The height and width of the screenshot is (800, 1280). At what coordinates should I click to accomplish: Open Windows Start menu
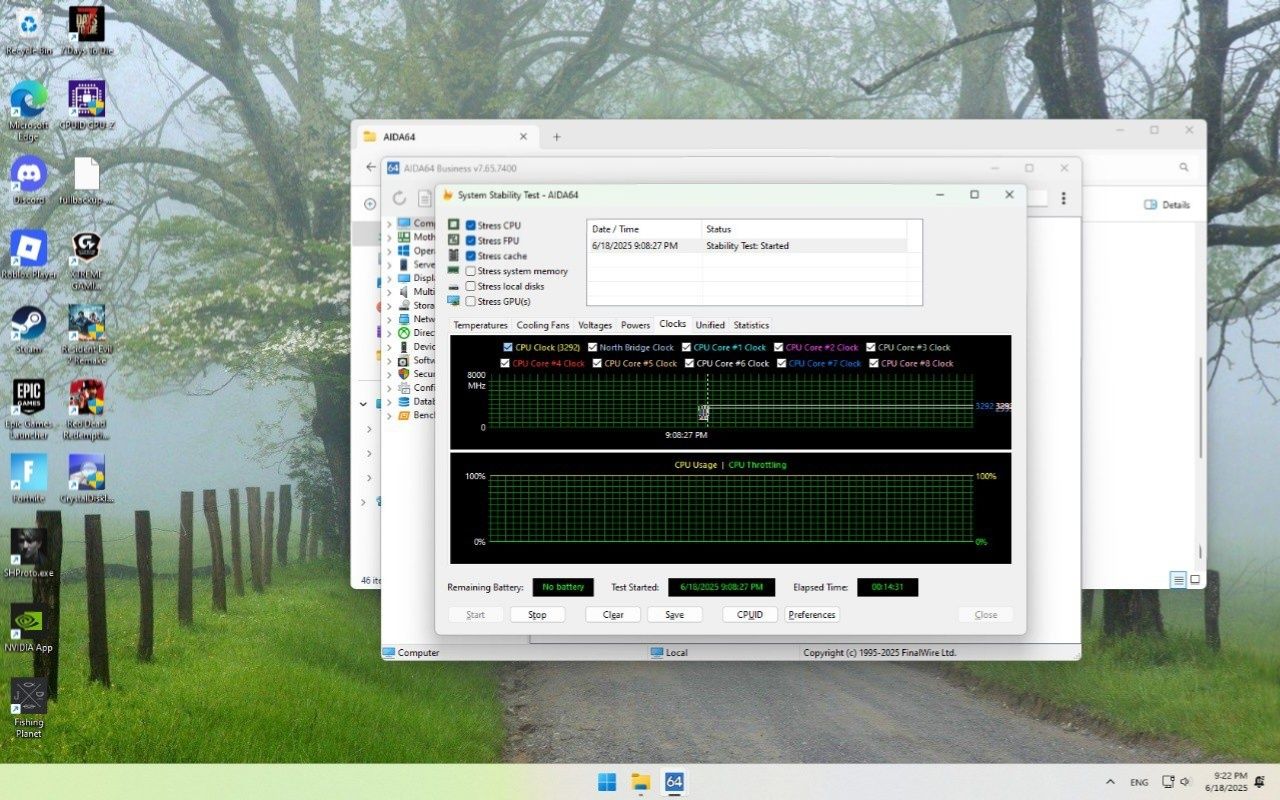(607, 781)
